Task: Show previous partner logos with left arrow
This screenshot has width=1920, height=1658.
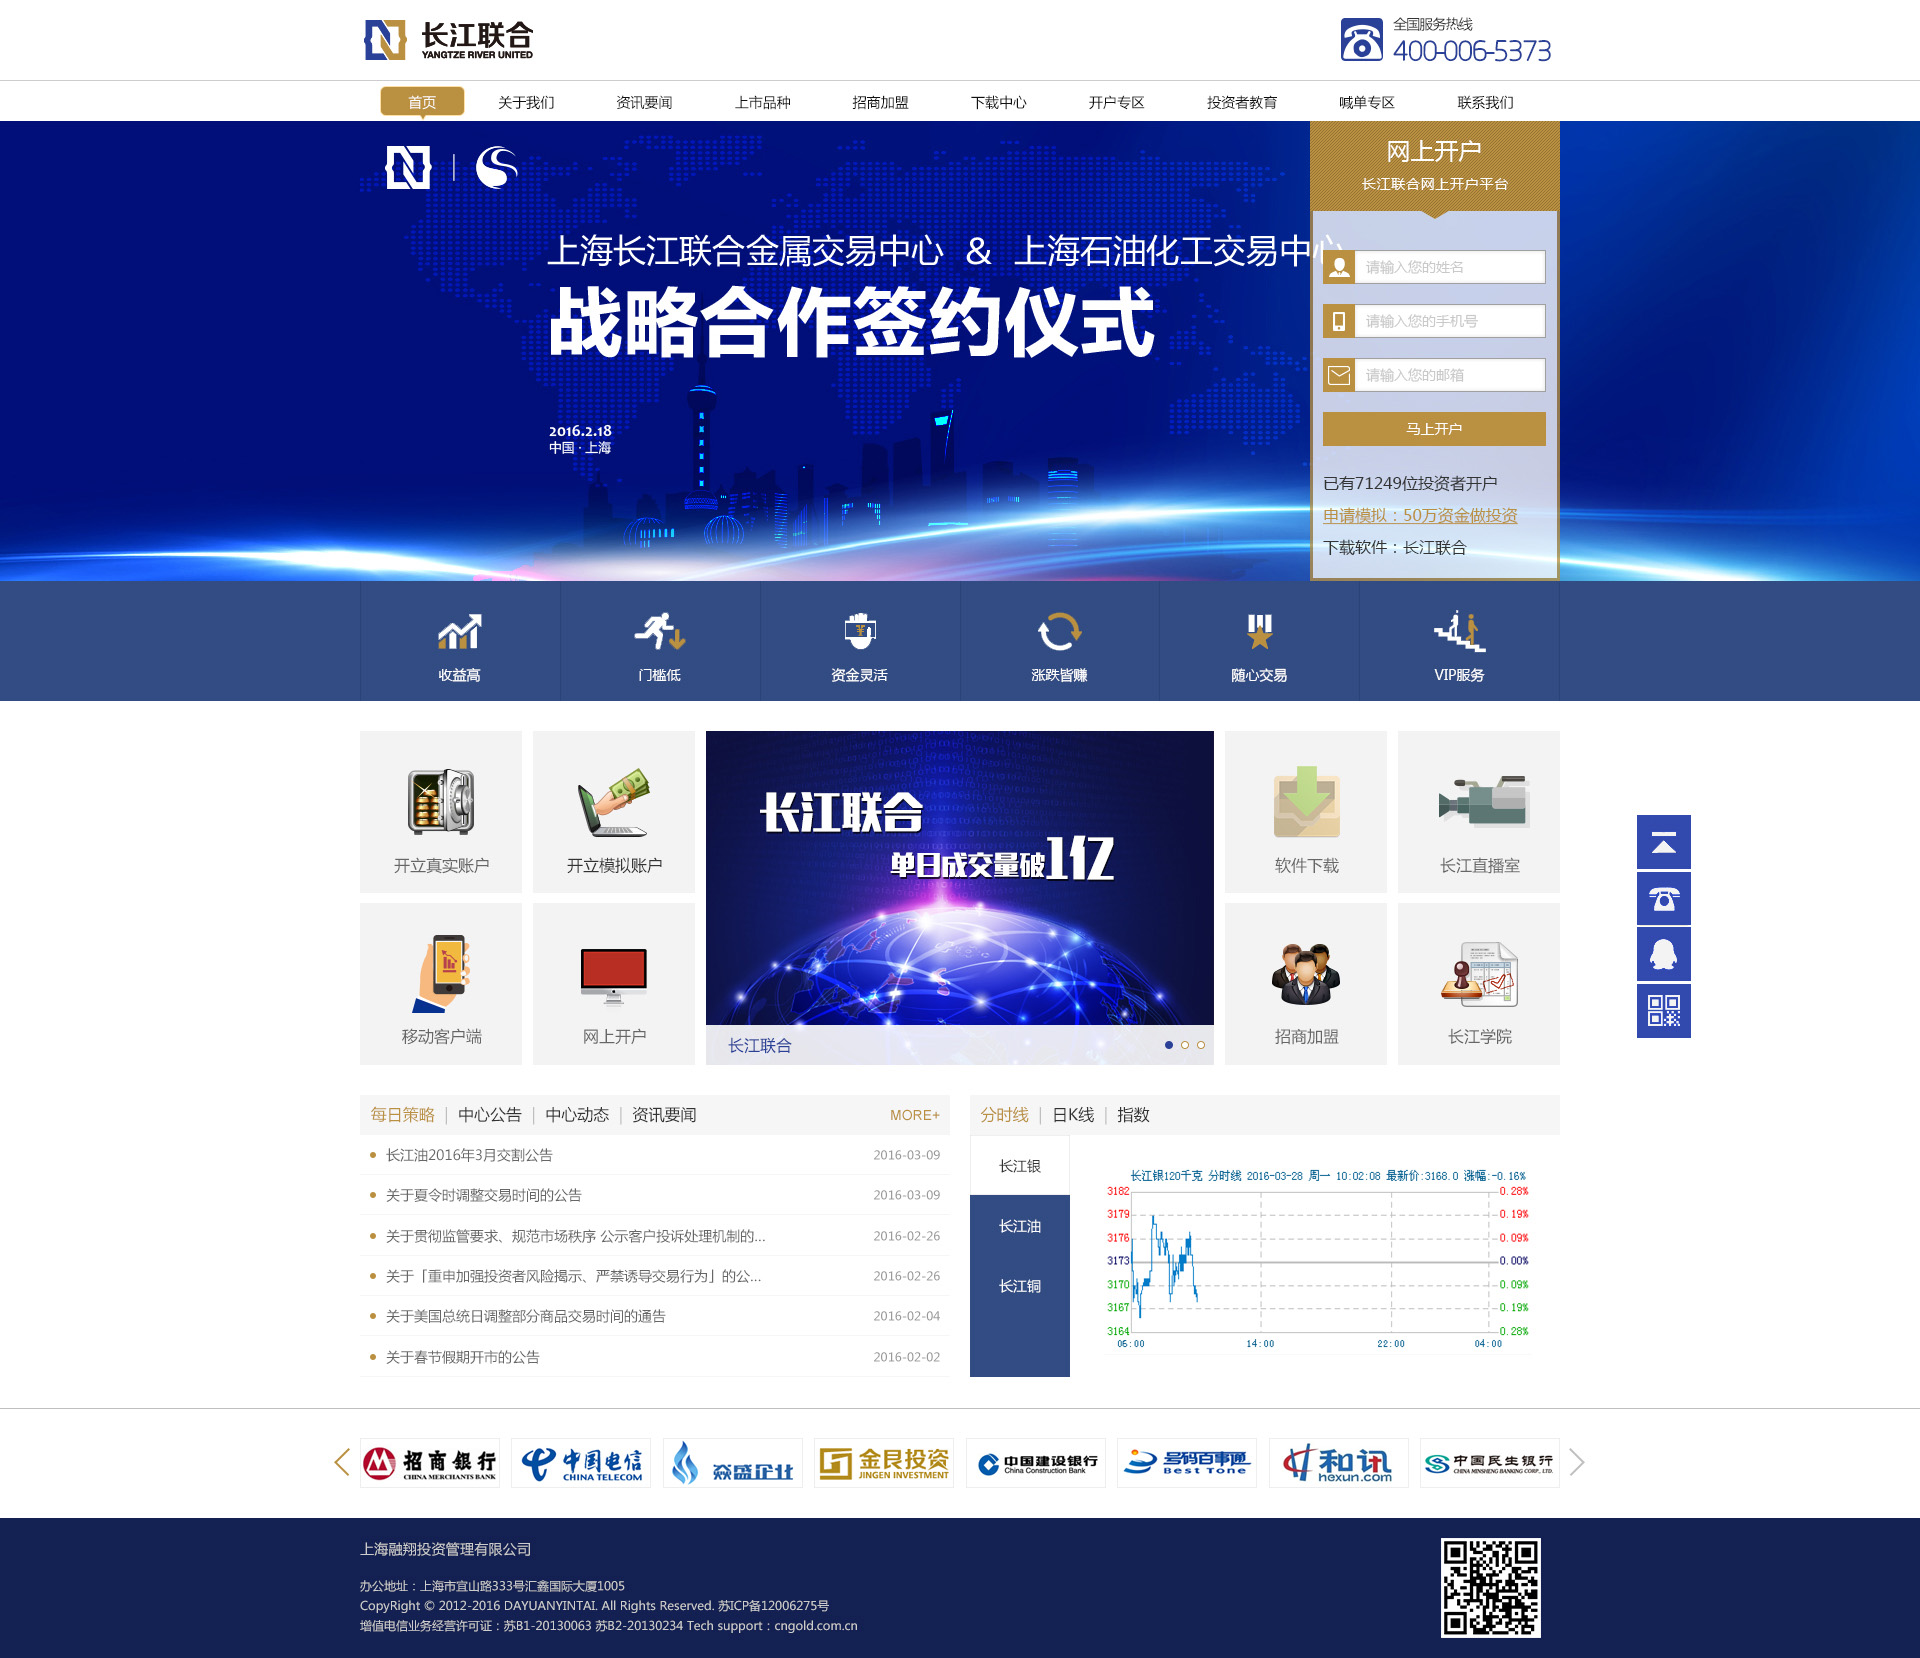Action: (342, 1462)
